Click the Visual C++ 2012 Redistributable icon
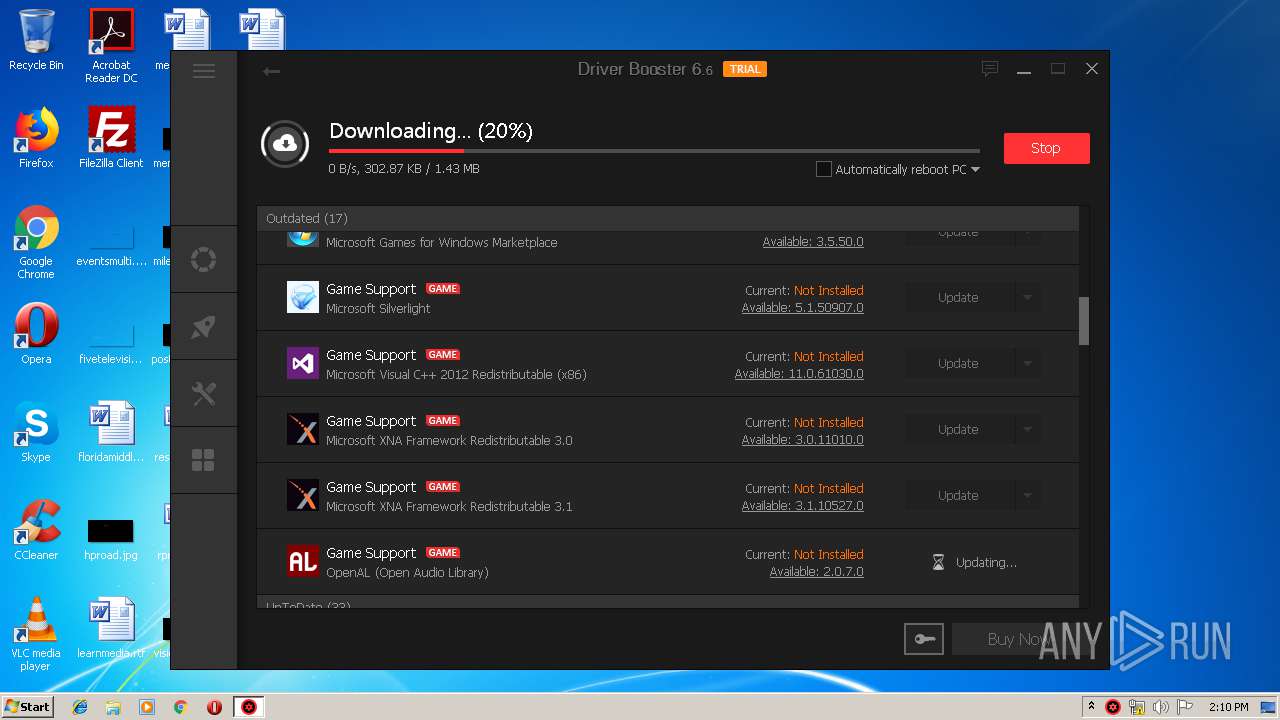Screen dimensions: 1280x720 point(303,363)
